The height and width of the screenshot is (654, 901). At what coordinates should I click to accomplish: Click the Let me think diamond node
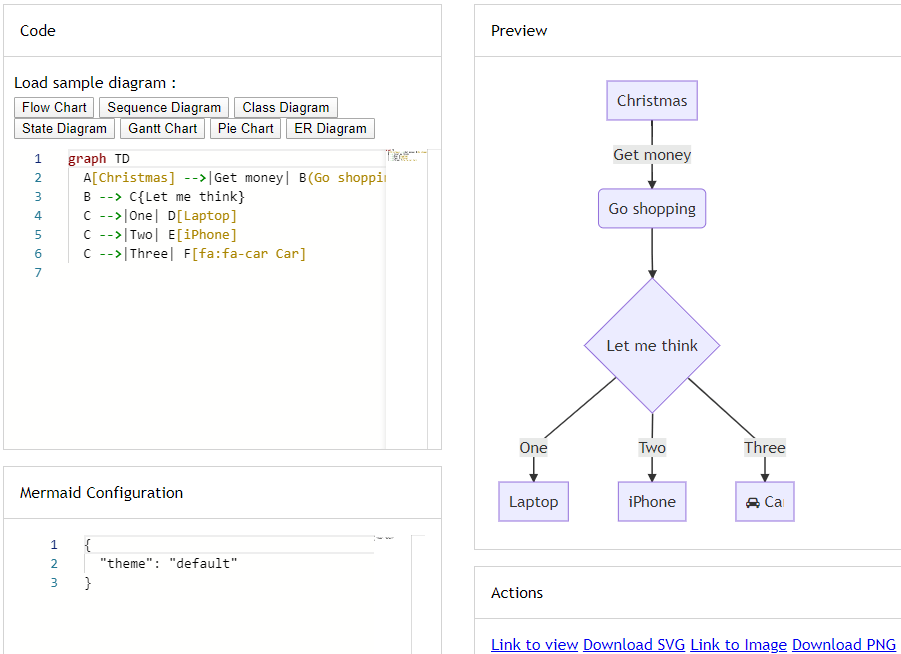click(x=652, y=346)
